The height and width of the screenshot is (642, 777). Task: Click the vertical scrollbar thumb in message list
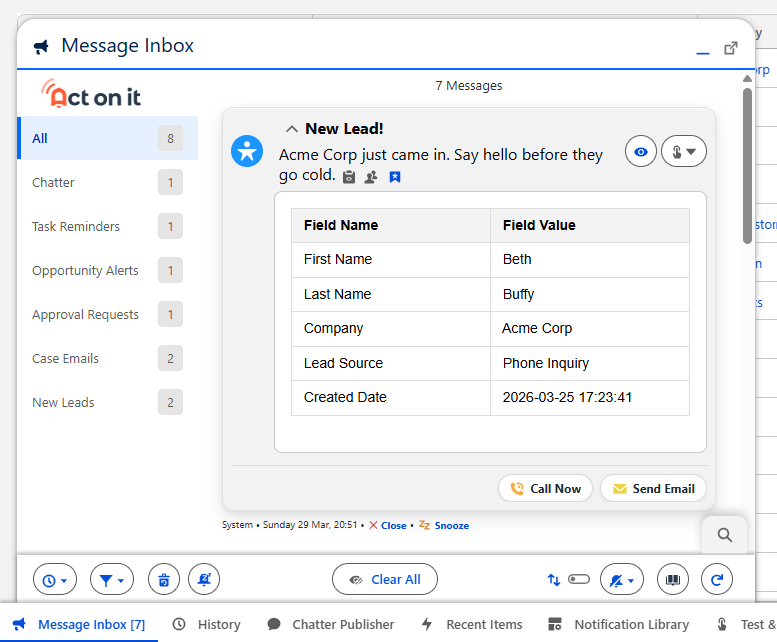pyautogui.click(x=747, y=166)
